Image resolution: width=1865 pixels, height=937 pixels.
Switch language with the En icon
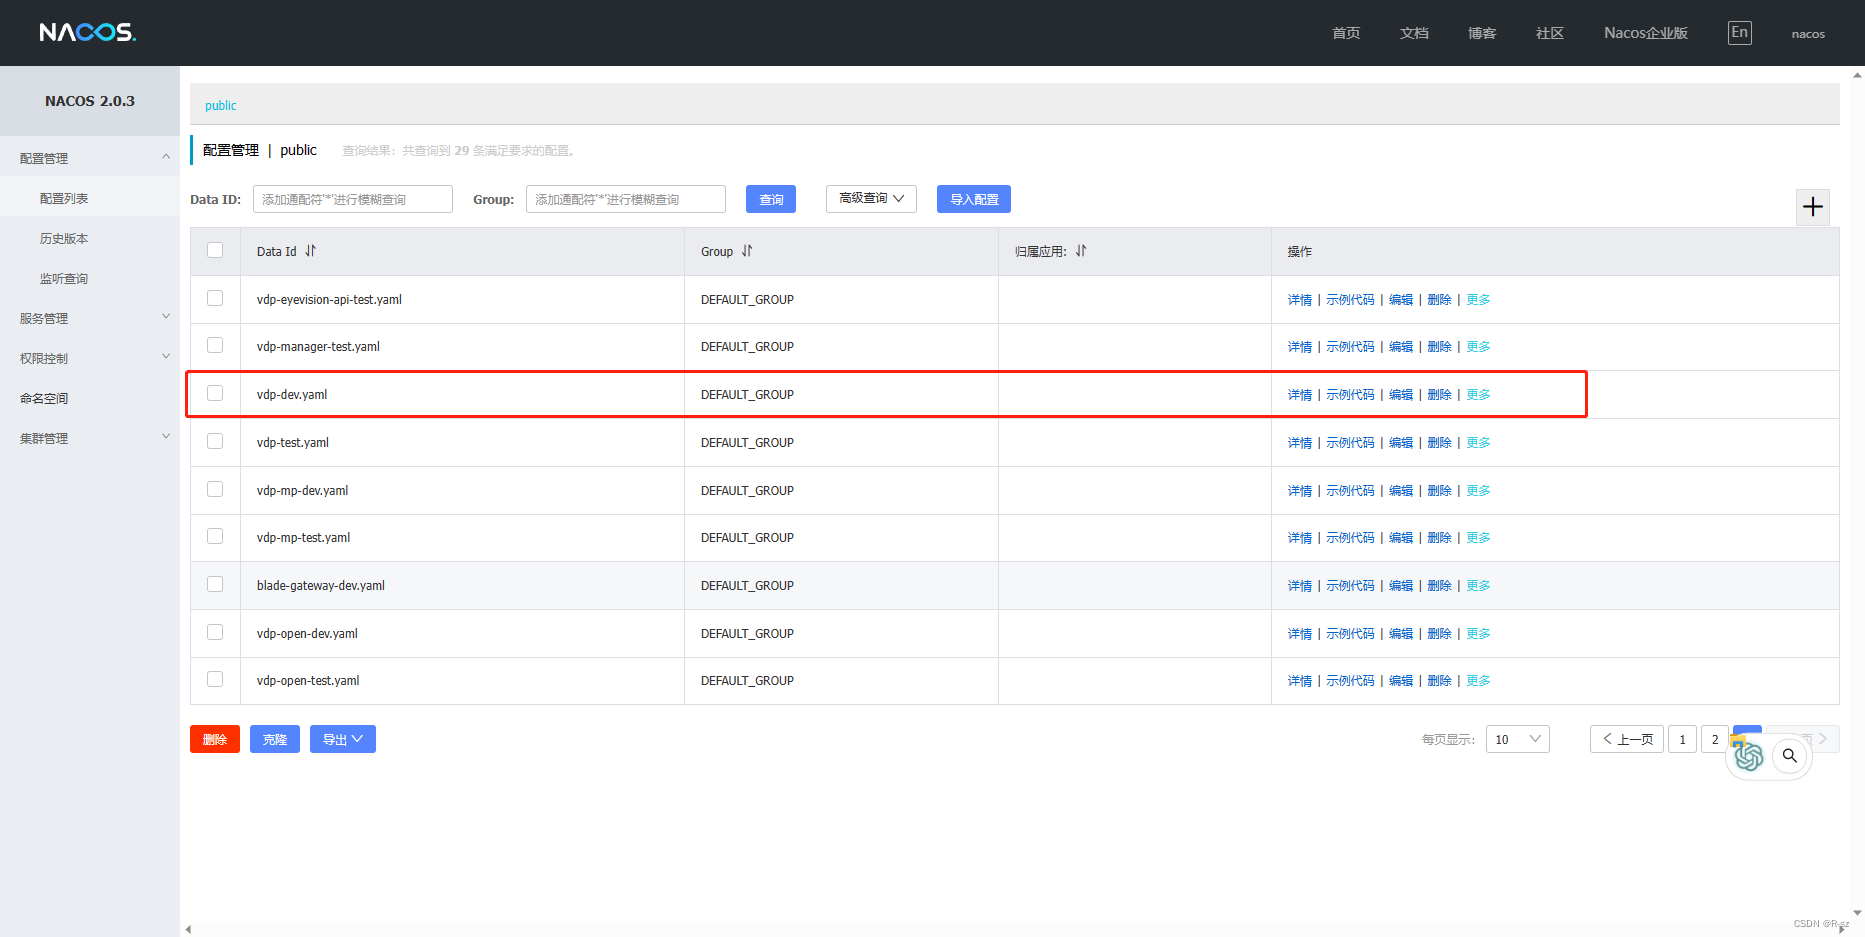[1739, 32]
